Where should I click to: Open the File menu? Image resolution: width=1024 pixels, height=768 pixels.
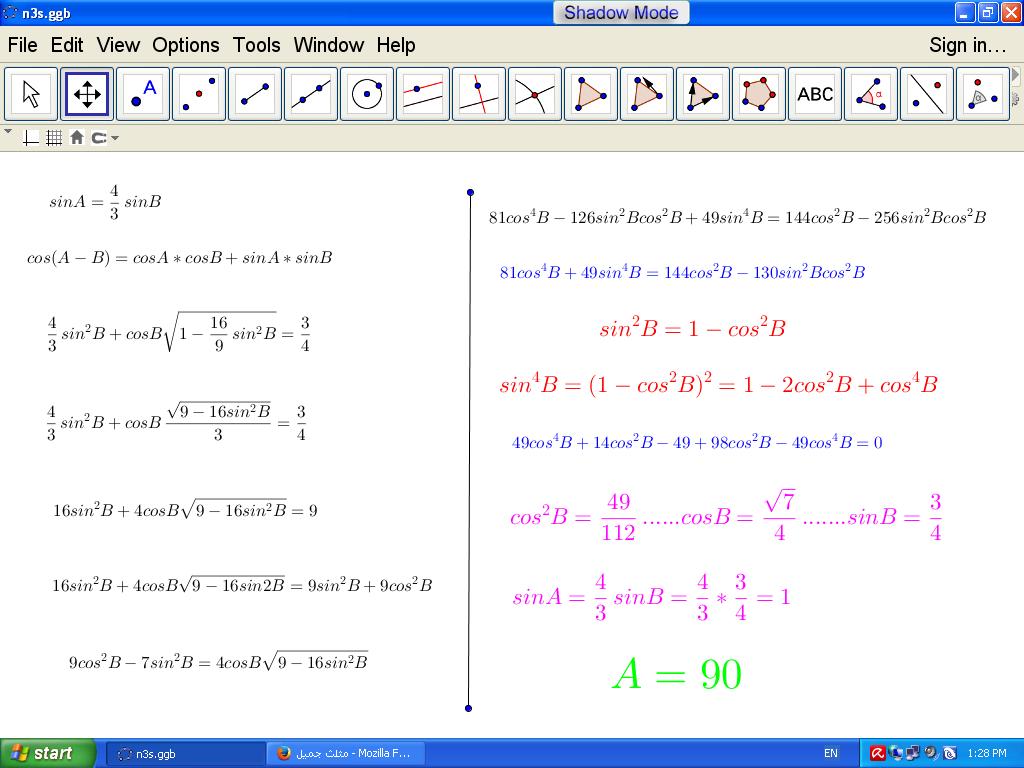pyautogui.click(x=22, y=45)
